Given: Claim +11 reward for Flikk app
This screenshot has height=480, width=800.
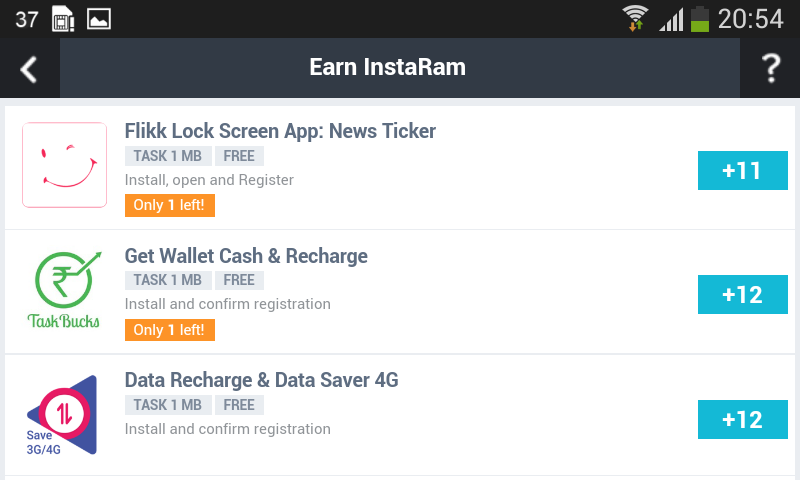Looking at the screenshot, I should pos(742,171).
